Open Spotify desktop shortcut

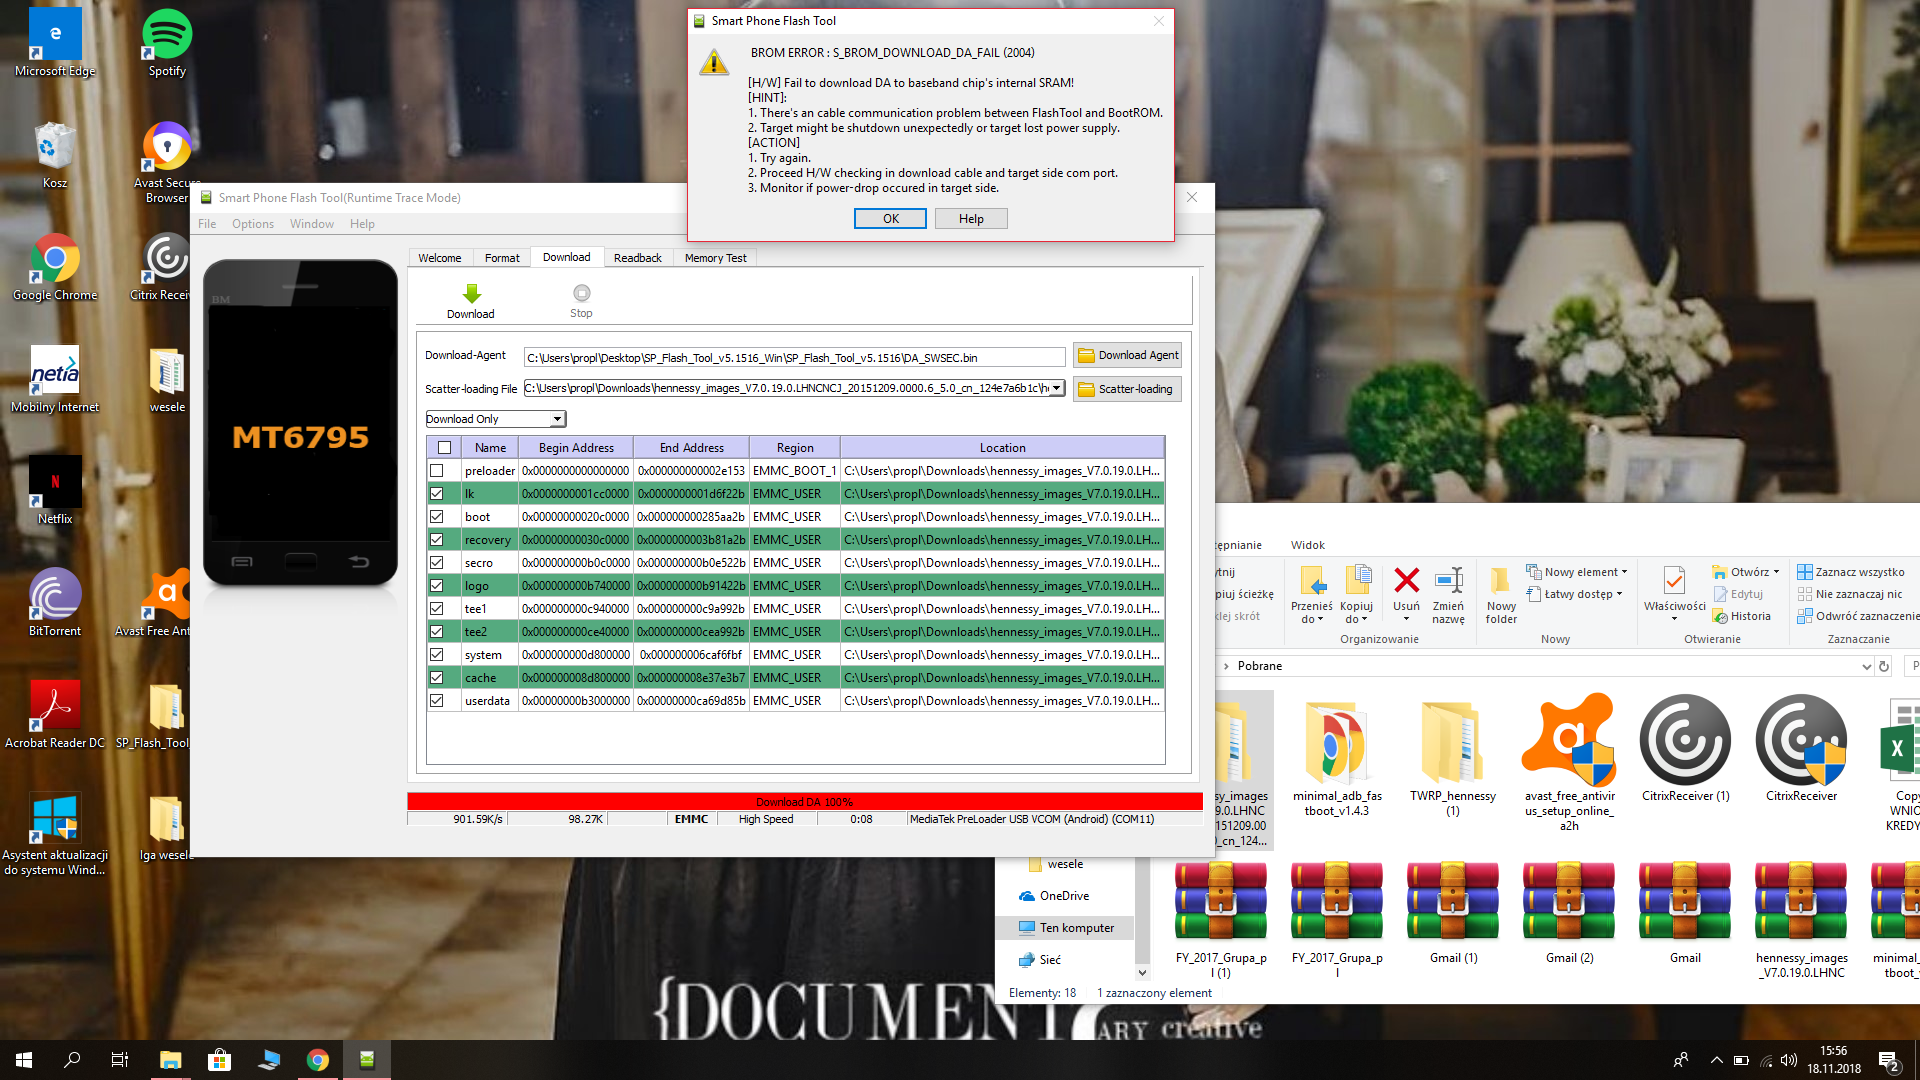(x=167, y=35)
